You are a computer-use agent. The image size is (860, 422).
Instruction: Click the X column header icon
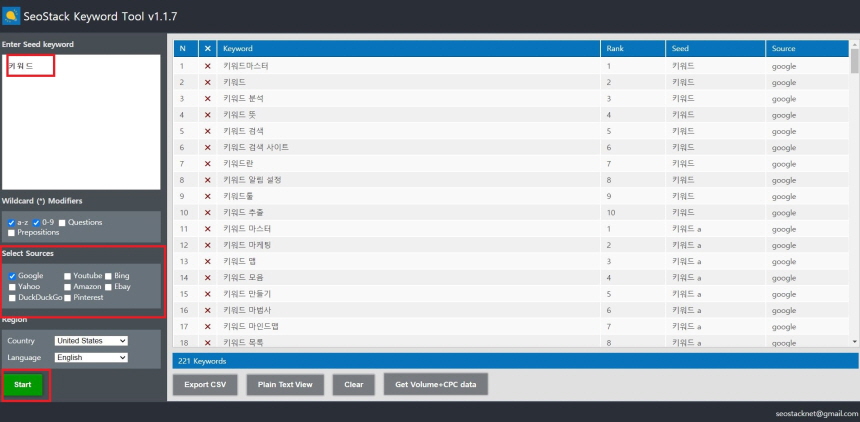[207, 49]
